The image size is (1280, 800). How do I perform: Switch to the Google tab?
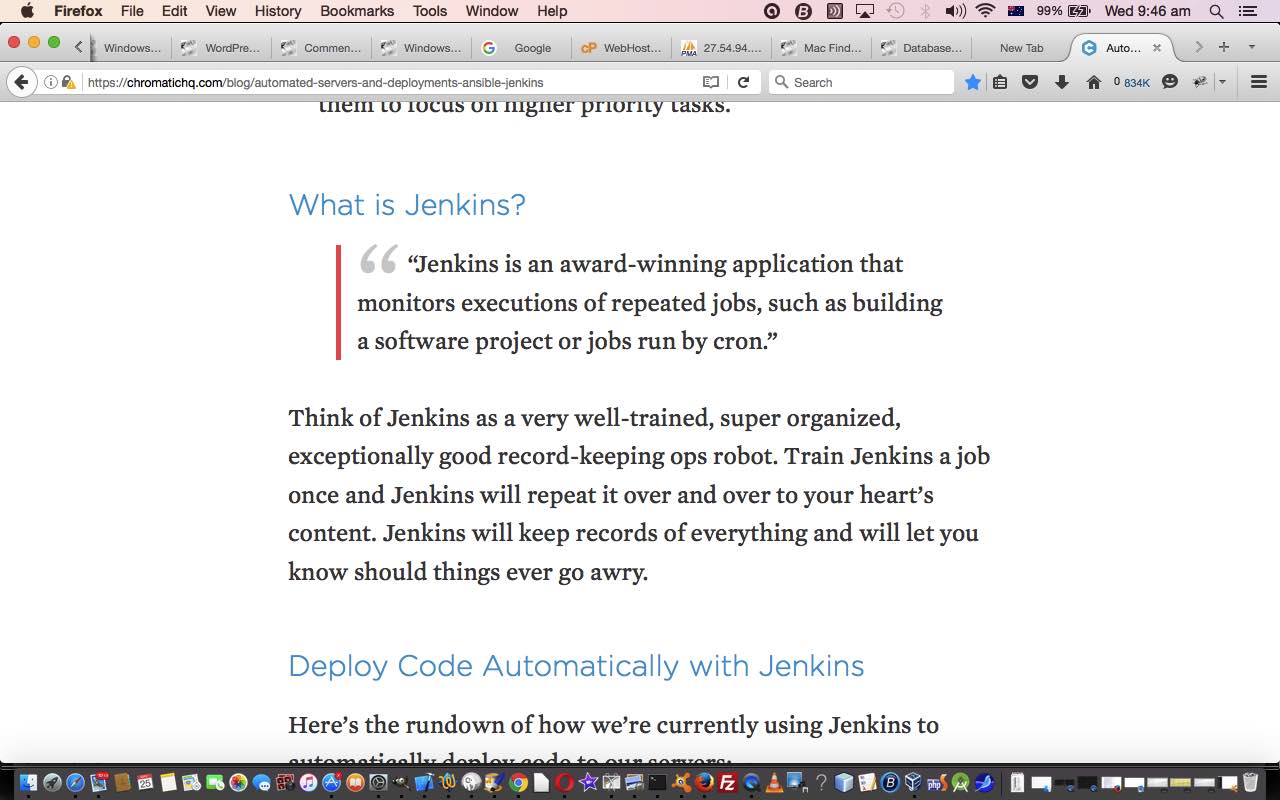click(522, 47)
